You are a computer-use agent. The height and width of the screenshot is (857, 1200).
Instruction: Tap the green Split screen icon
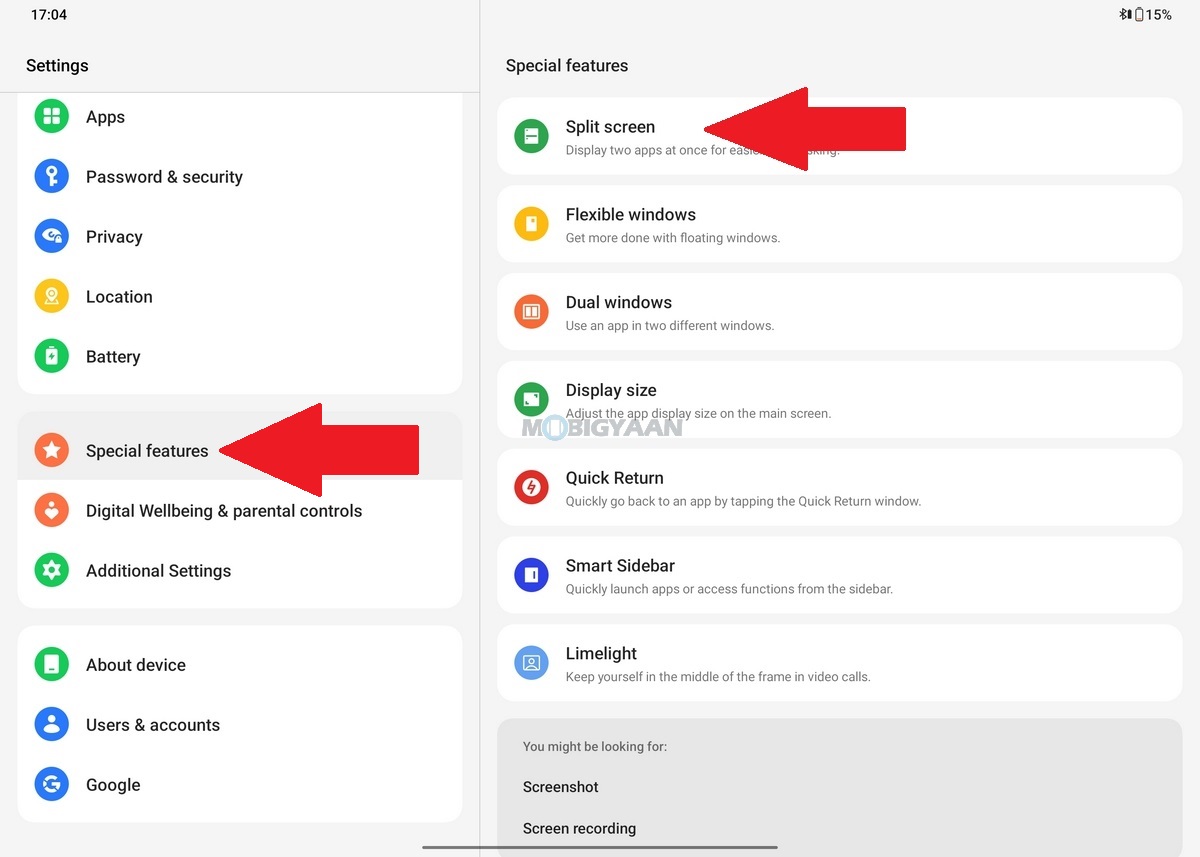(531, 136)
